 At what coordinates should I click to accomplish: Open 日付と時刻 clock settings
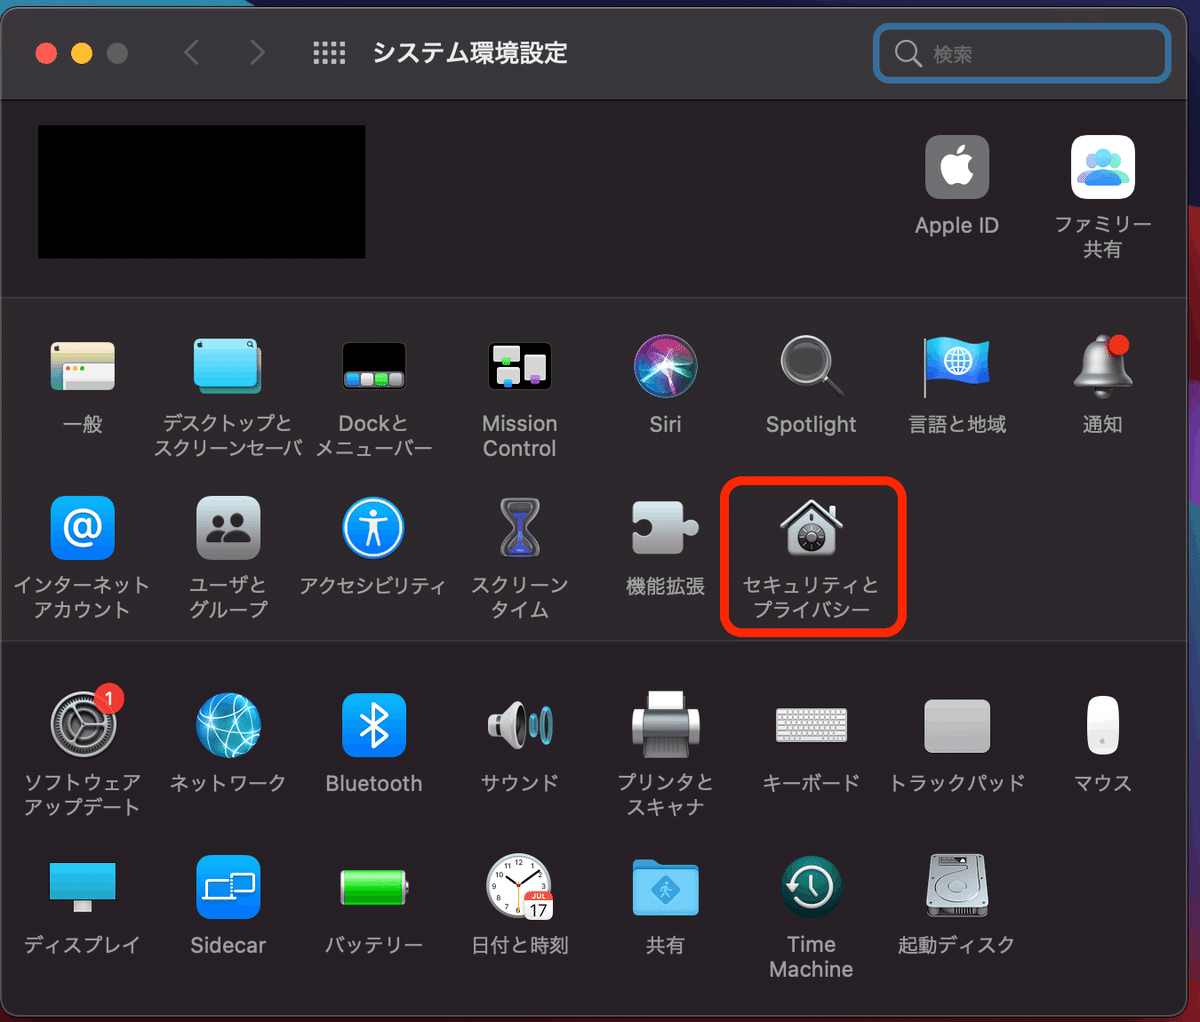519,887
